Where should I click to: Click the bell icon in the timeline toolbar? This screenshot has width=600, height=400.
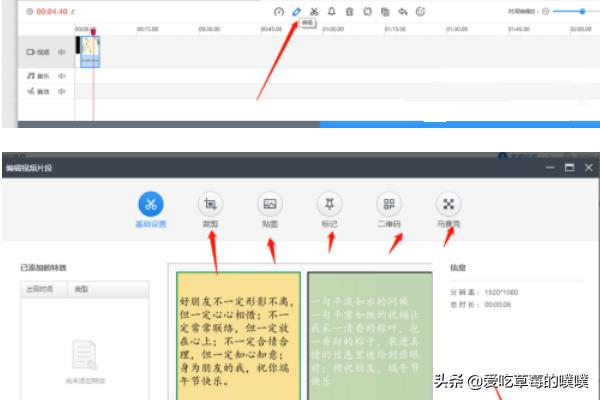(332, 12)
